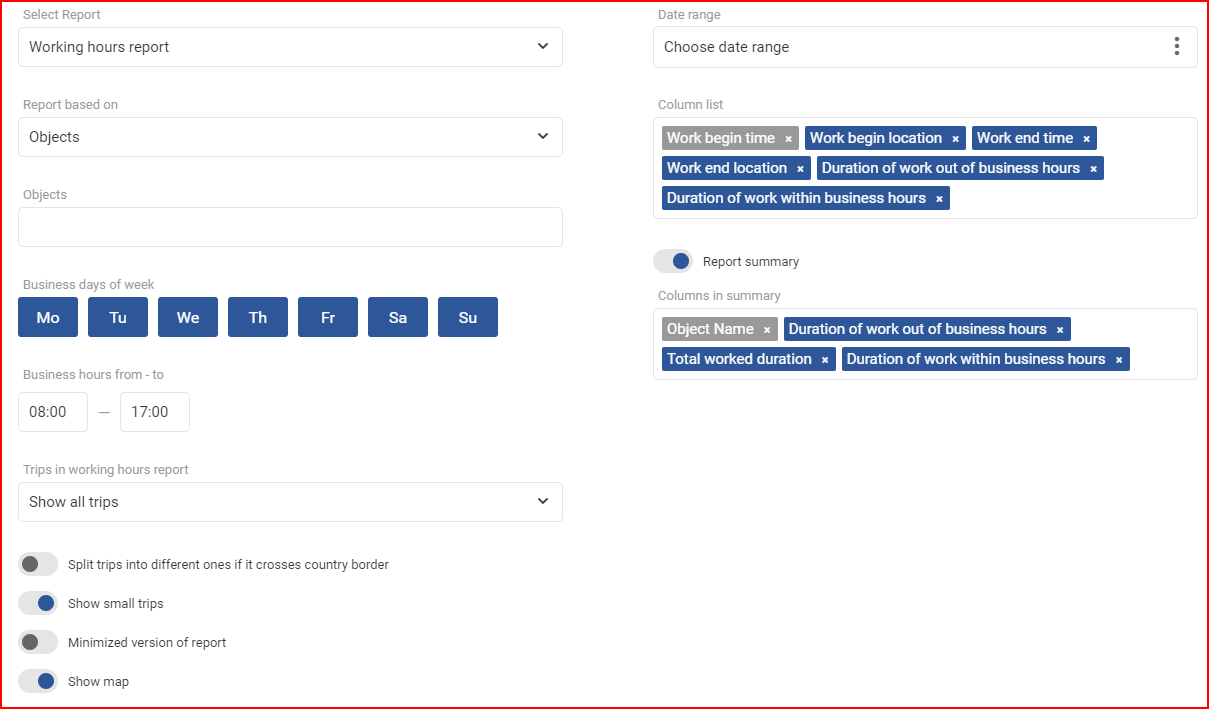Open the Select Report dropdown
The image size is (1209, 709).
pos(290,47)
